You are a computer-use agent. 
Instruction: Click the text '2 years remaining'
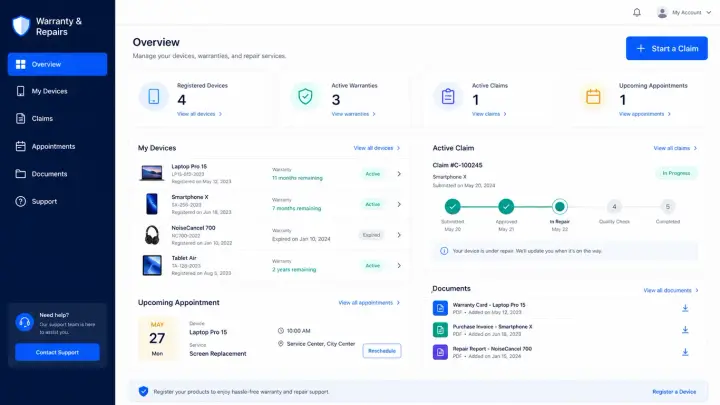[294, 270]
